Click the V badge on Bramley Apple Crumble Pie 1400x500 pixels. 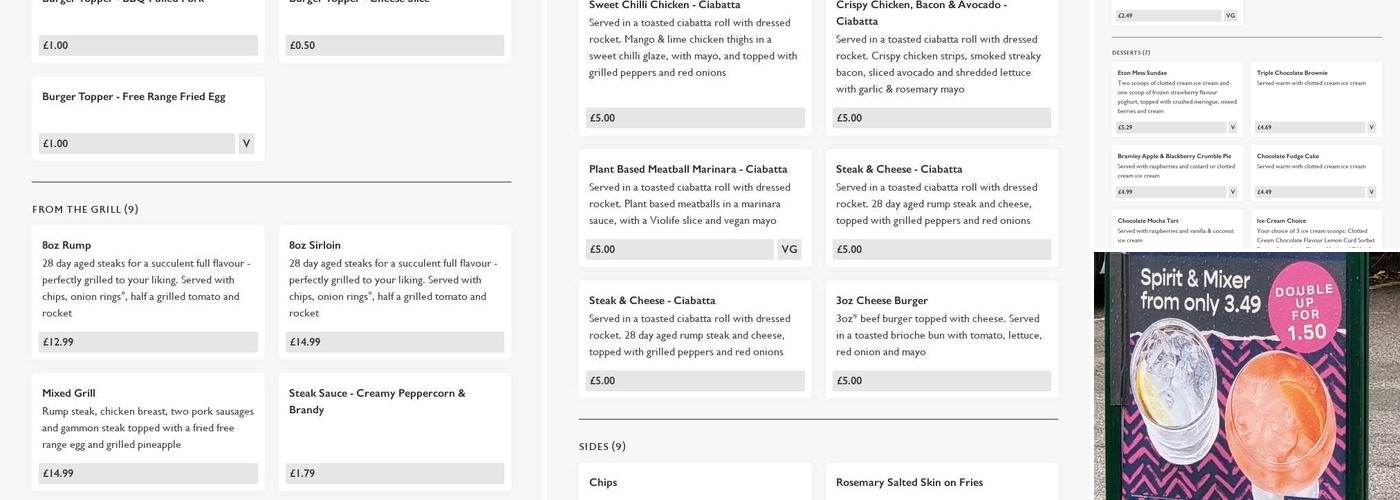click(x=1232, y=192)
